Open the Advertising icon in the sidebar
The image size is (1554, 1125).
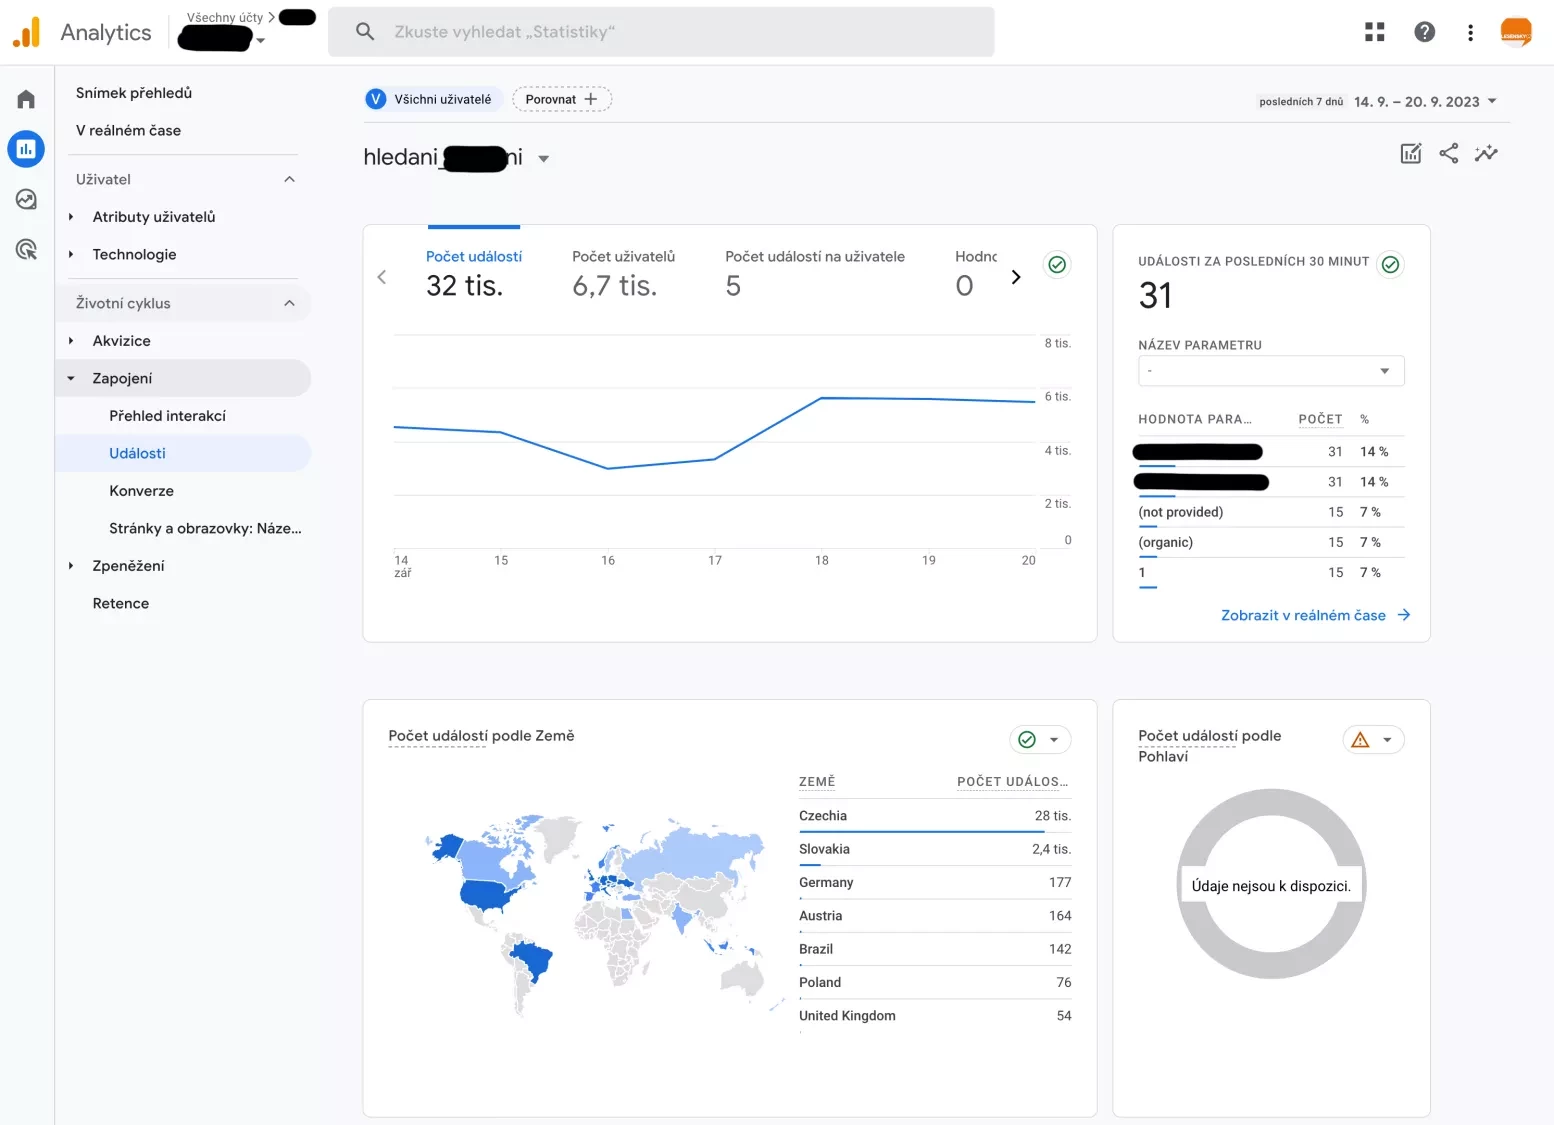point(26,249)
